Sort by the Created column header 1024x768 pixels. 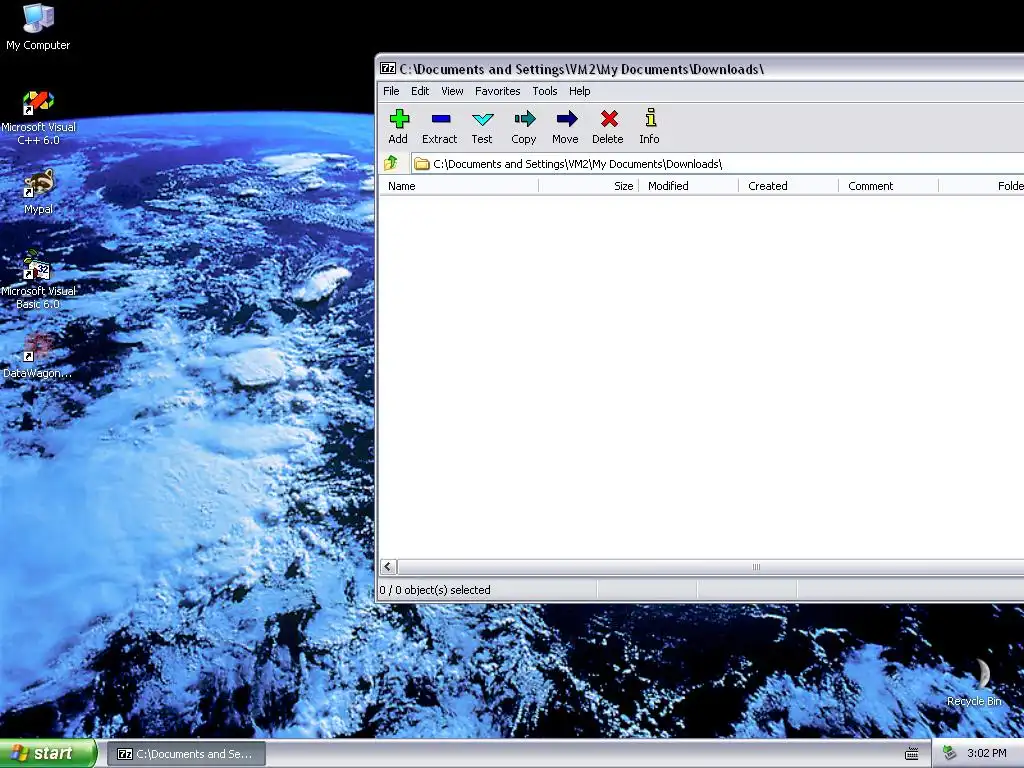pos(789,186)
